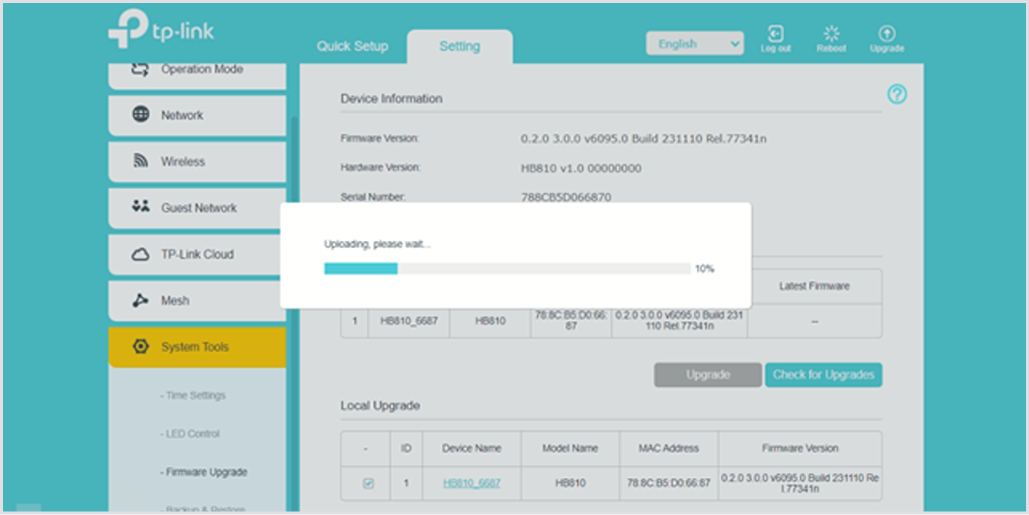Switch to the Setting tab
The image size is (1029, 515).
(459, 47)
